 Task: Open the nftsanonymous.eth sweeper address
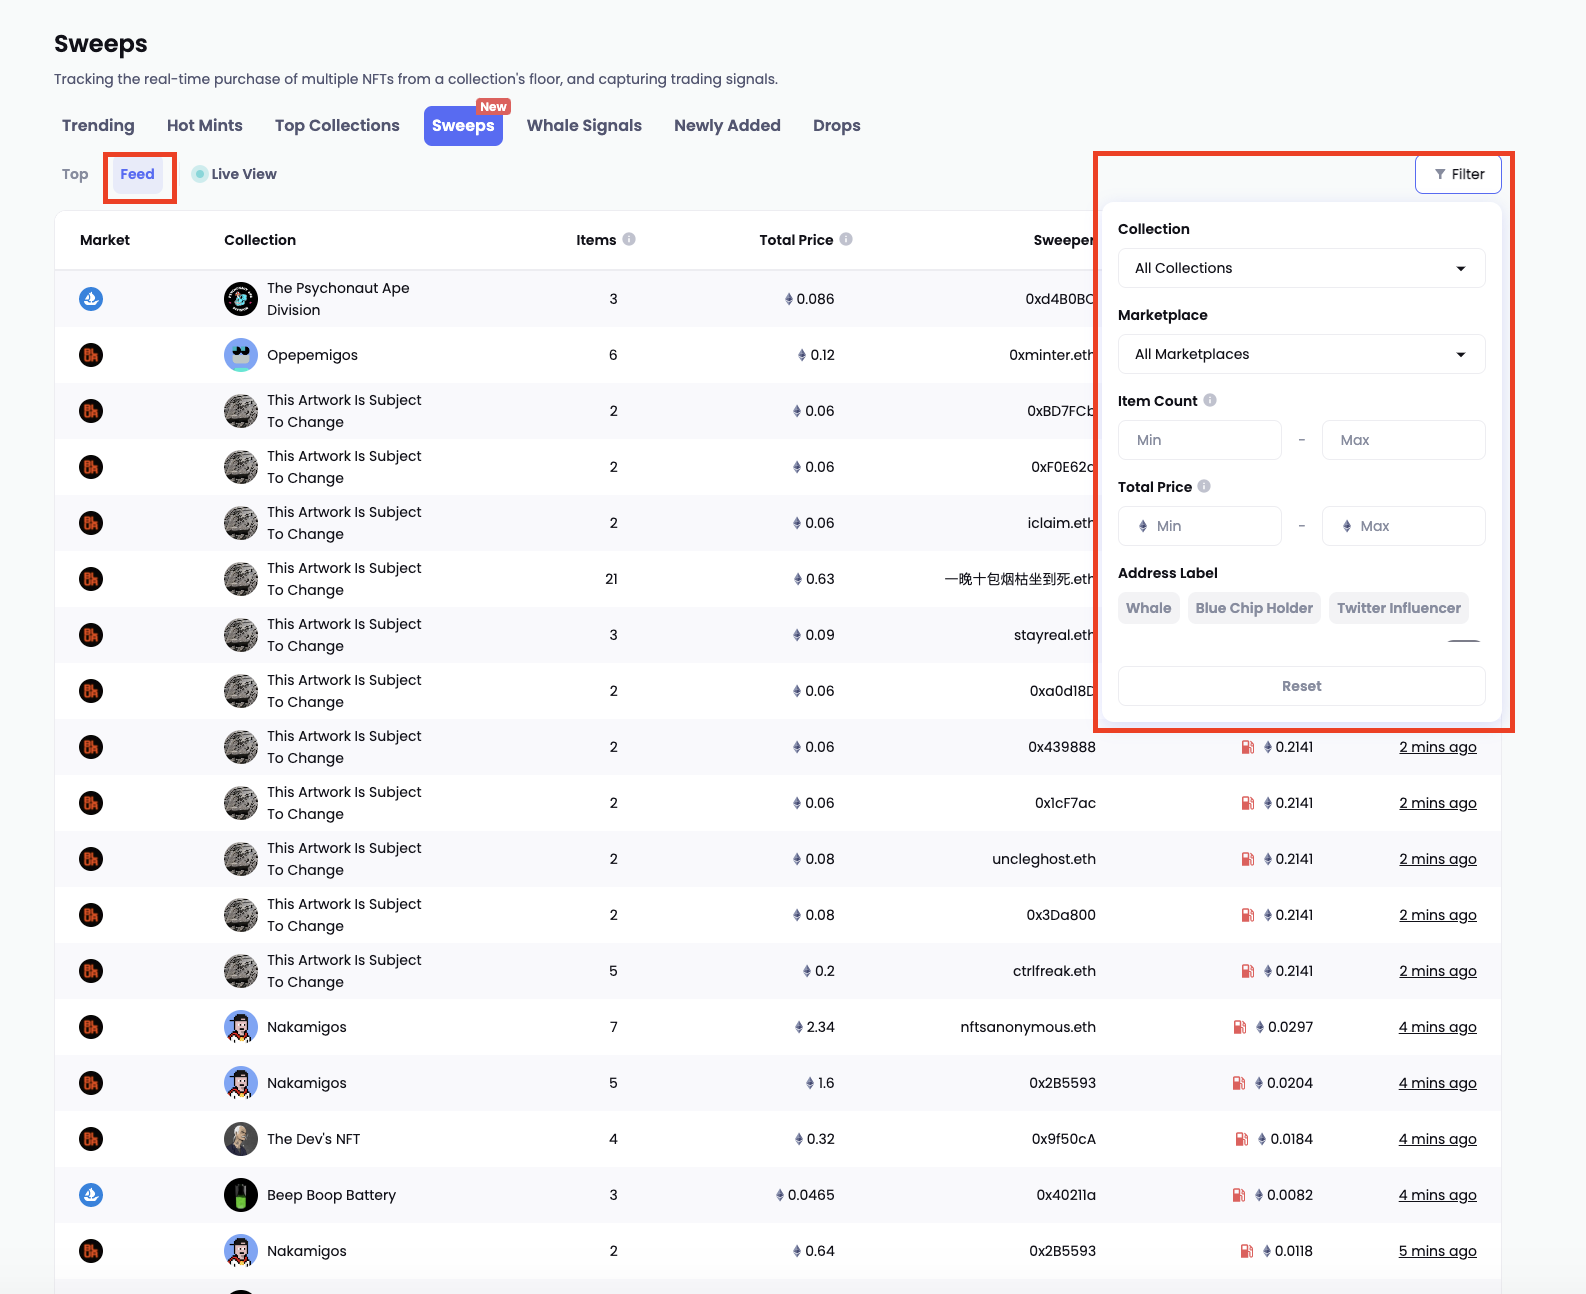tap(1028, 1027)
